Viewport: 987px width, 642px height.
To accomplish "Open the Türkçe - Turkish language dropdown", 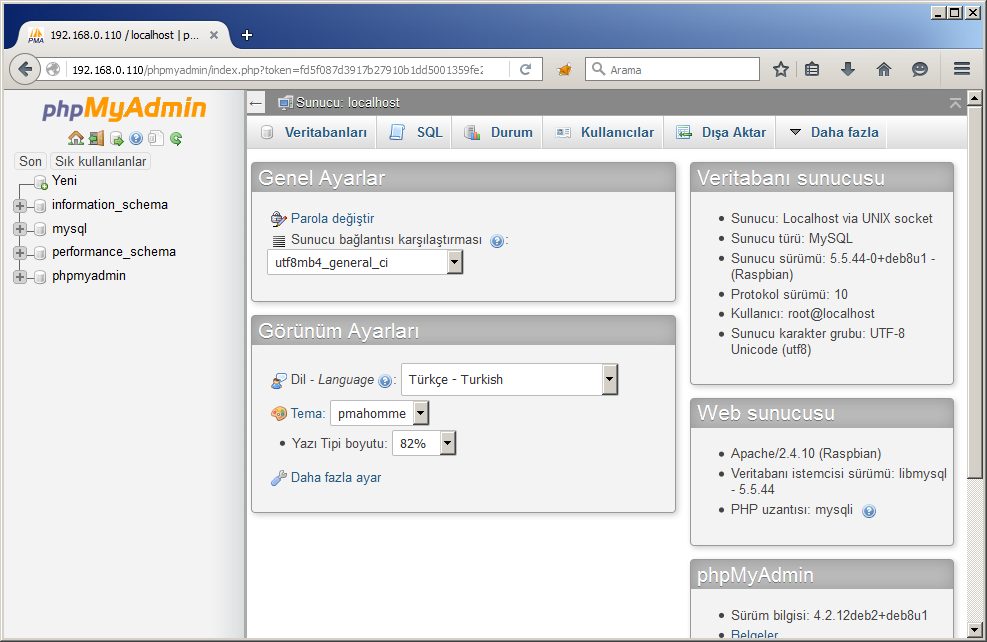I will (x=510, y=380).
